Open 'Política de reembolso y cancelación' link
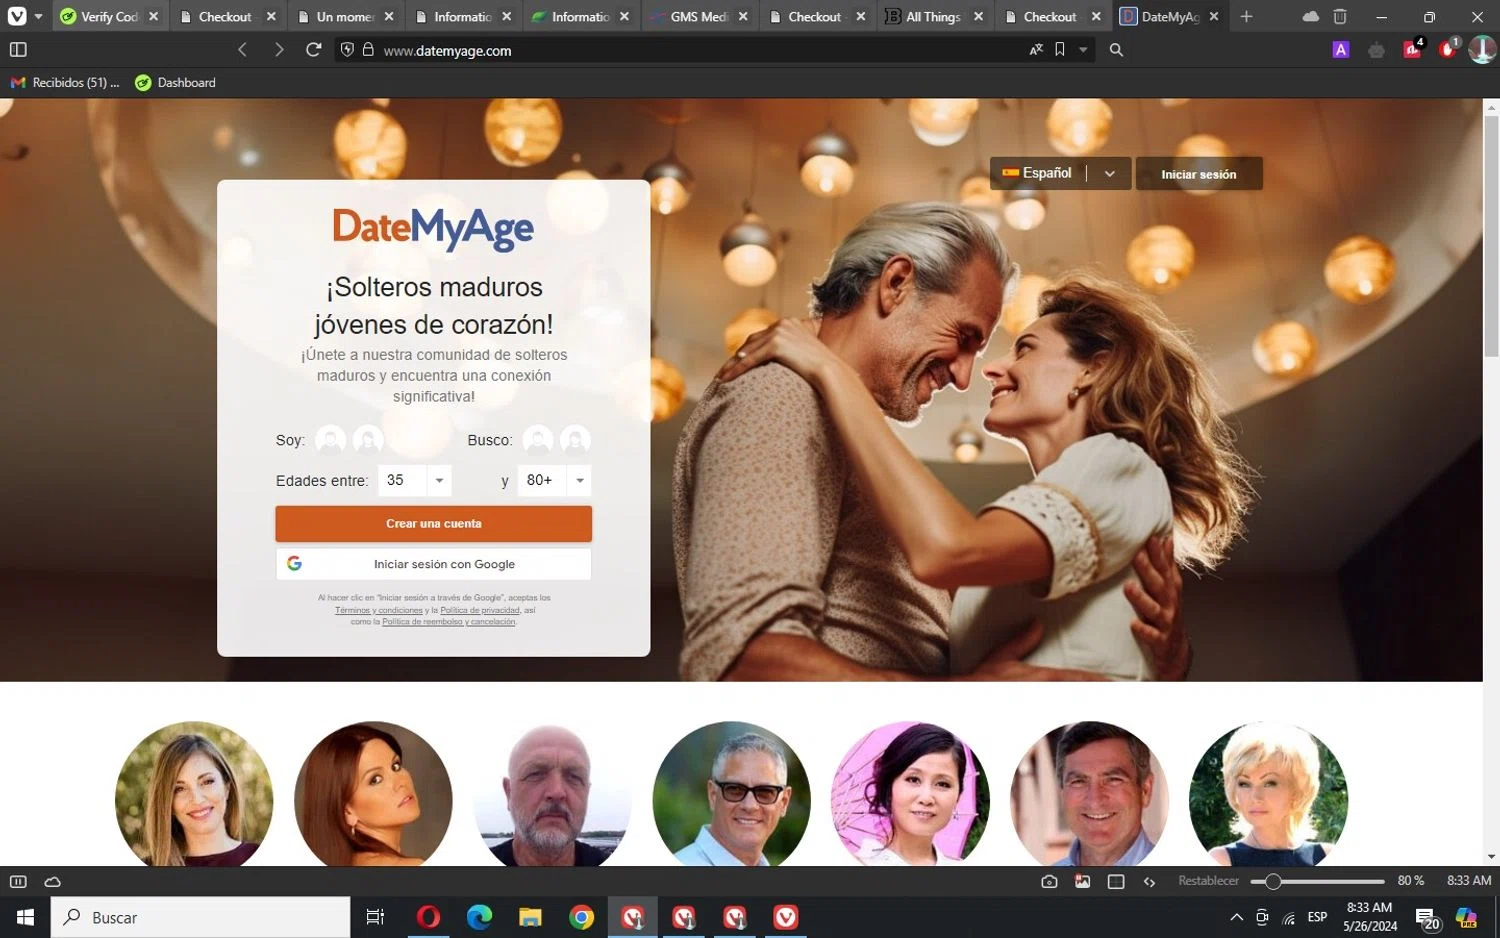Viewport: 1500px width, 938px height. (x=449, y=622)
